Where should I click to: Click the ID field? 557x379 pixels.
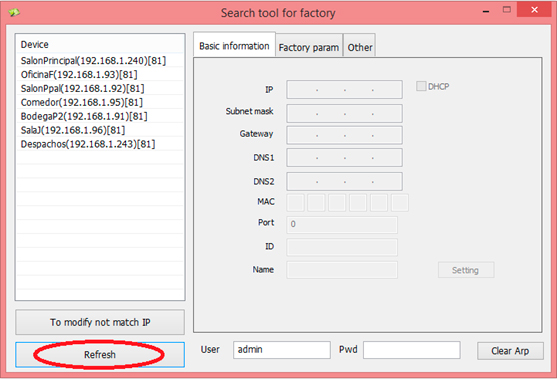pyautogui.click(x=342, y=247)
